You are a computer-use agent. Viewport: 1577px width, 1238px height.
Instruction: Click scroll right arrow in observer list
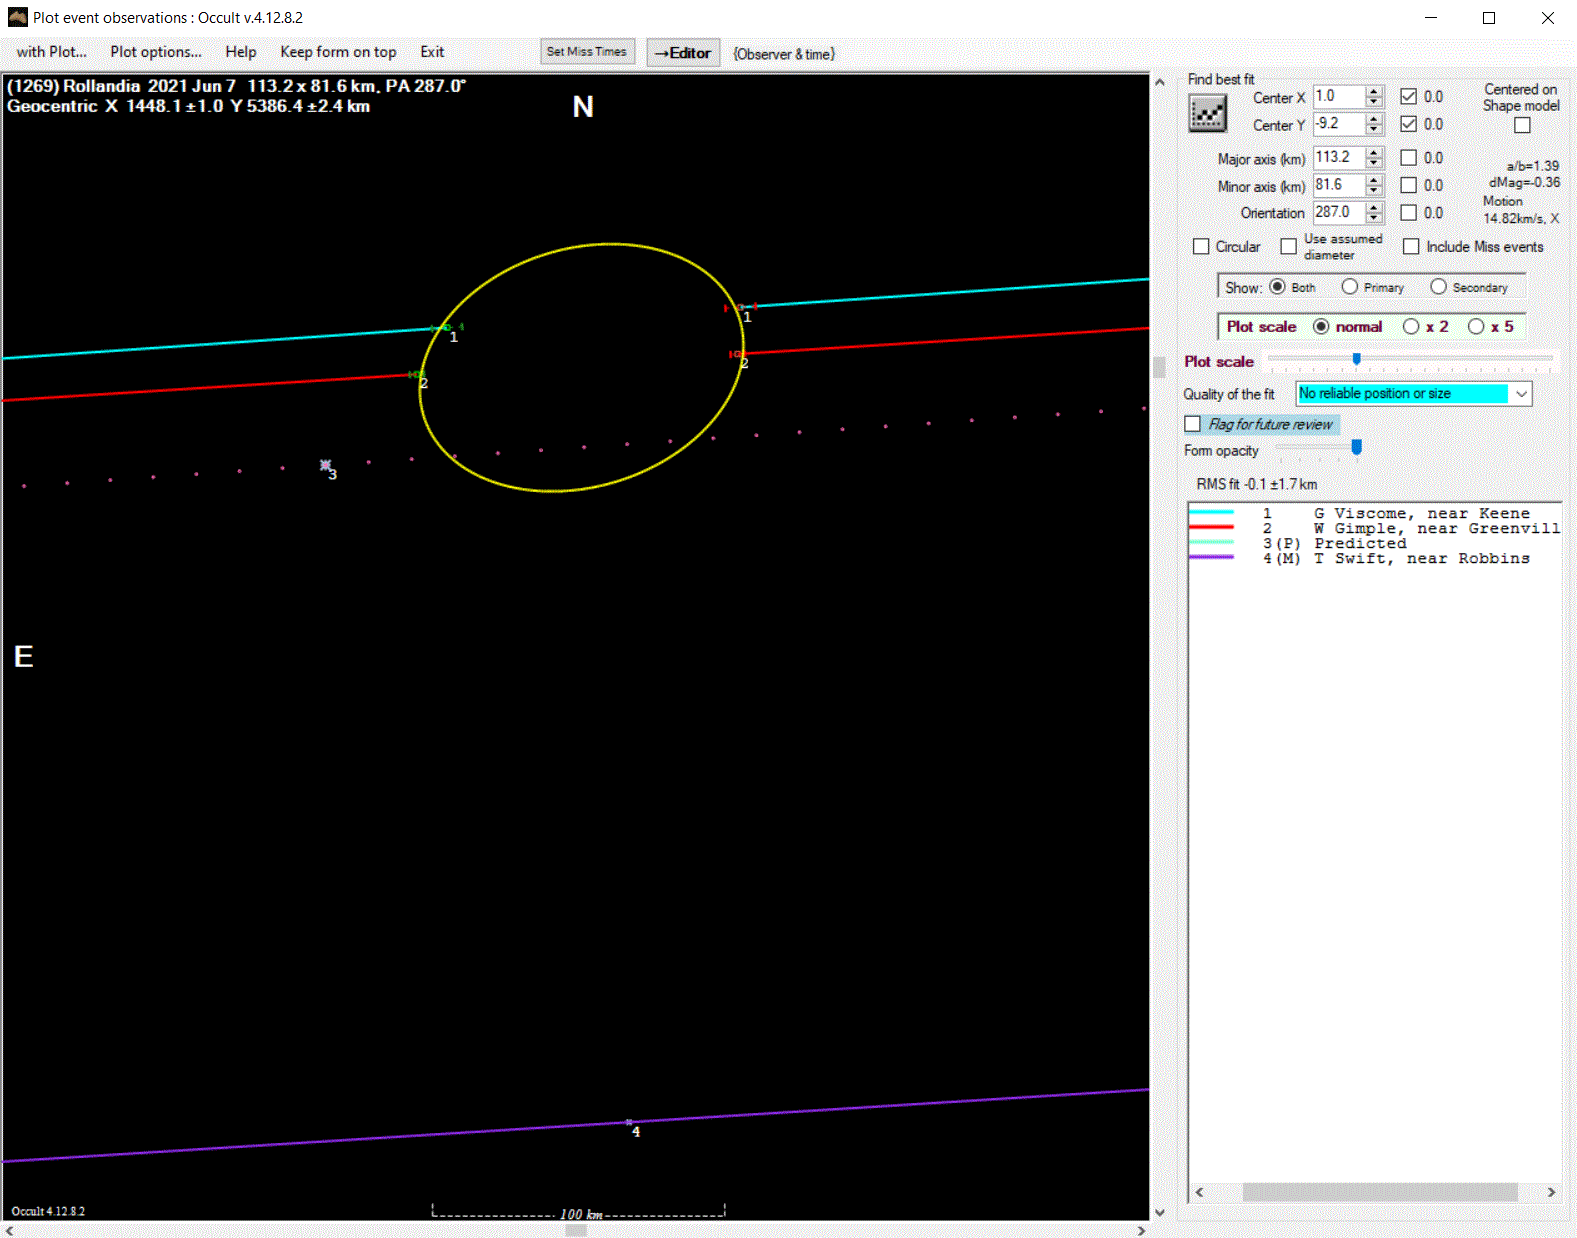tap(1551, 1192)
